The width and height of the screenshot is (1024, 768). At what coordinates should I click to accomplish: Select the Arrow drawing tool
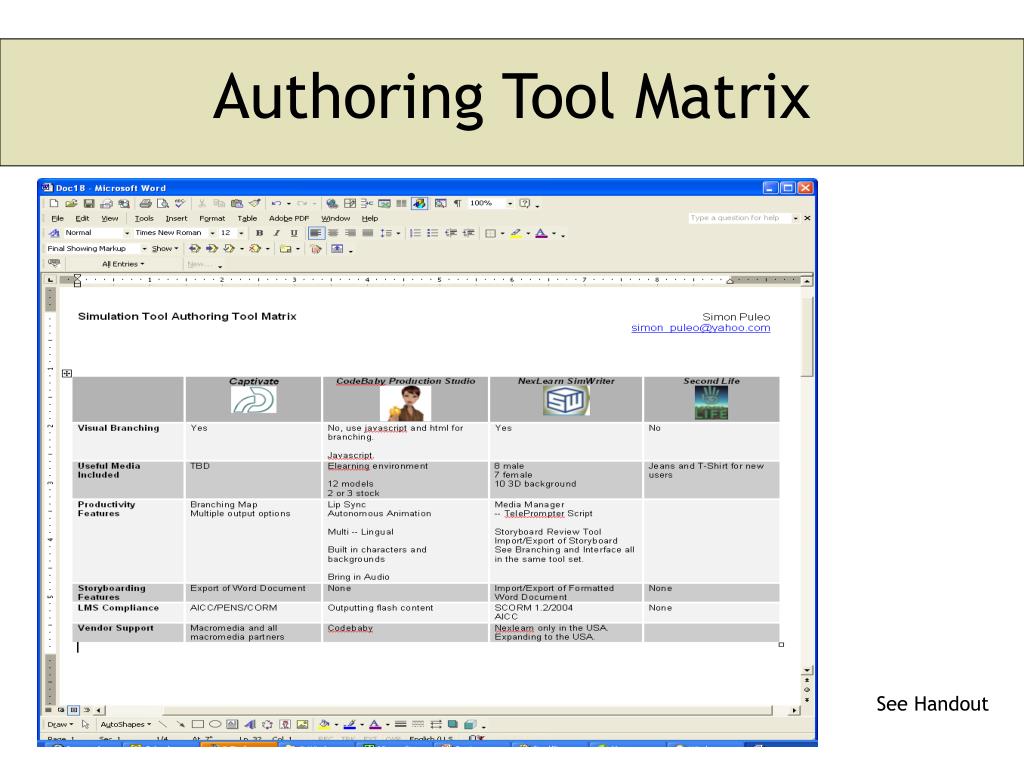tap(180, 724)
